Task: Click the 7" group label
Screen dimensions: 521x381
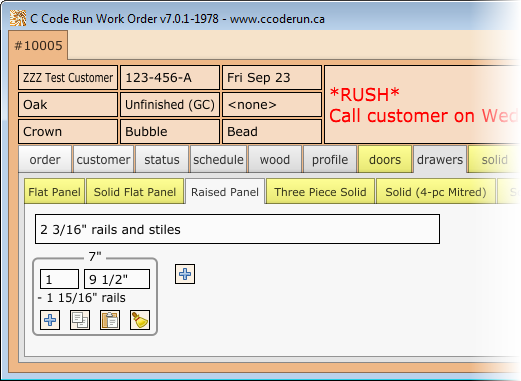Action: (95, 257)
